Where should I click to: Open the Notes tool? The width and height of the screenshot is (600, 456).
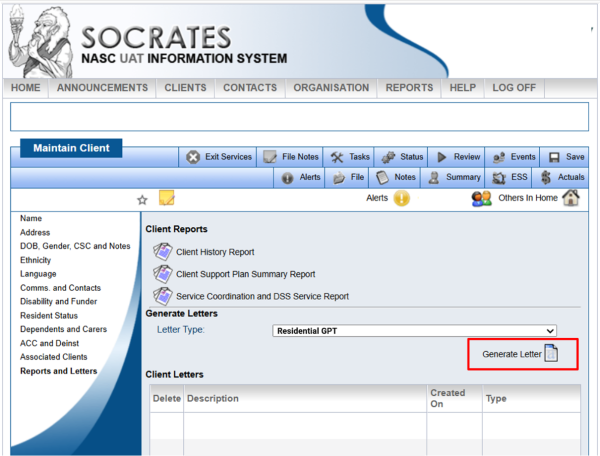(x=395, y=178)
